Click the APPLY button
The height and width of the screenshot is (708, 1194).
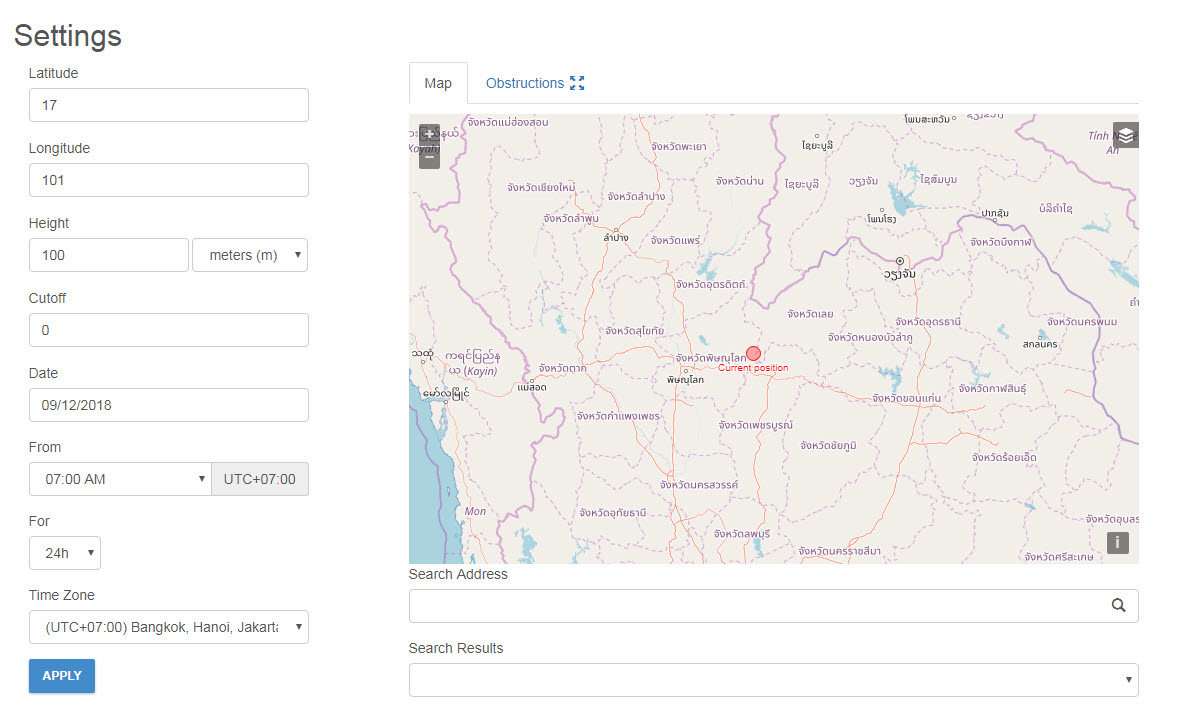61,676
